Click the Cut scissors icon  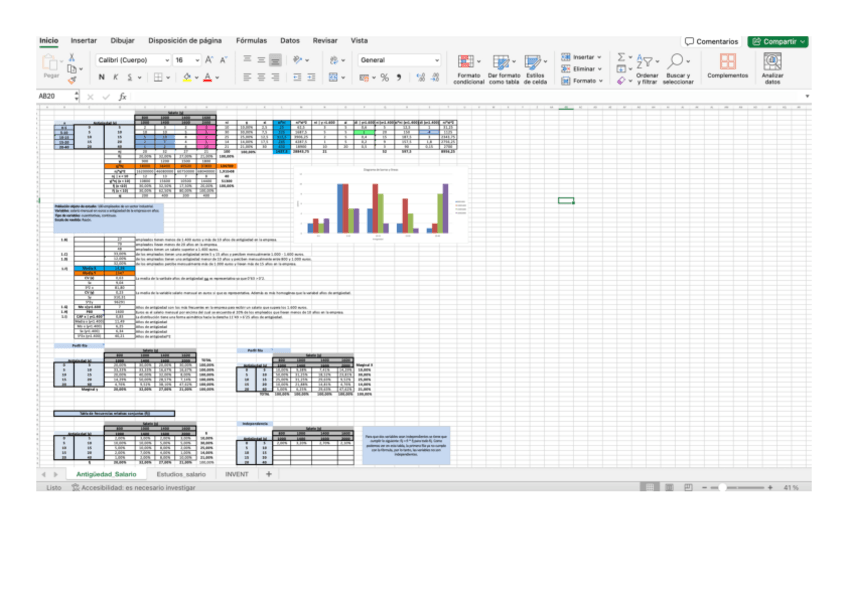71,57
